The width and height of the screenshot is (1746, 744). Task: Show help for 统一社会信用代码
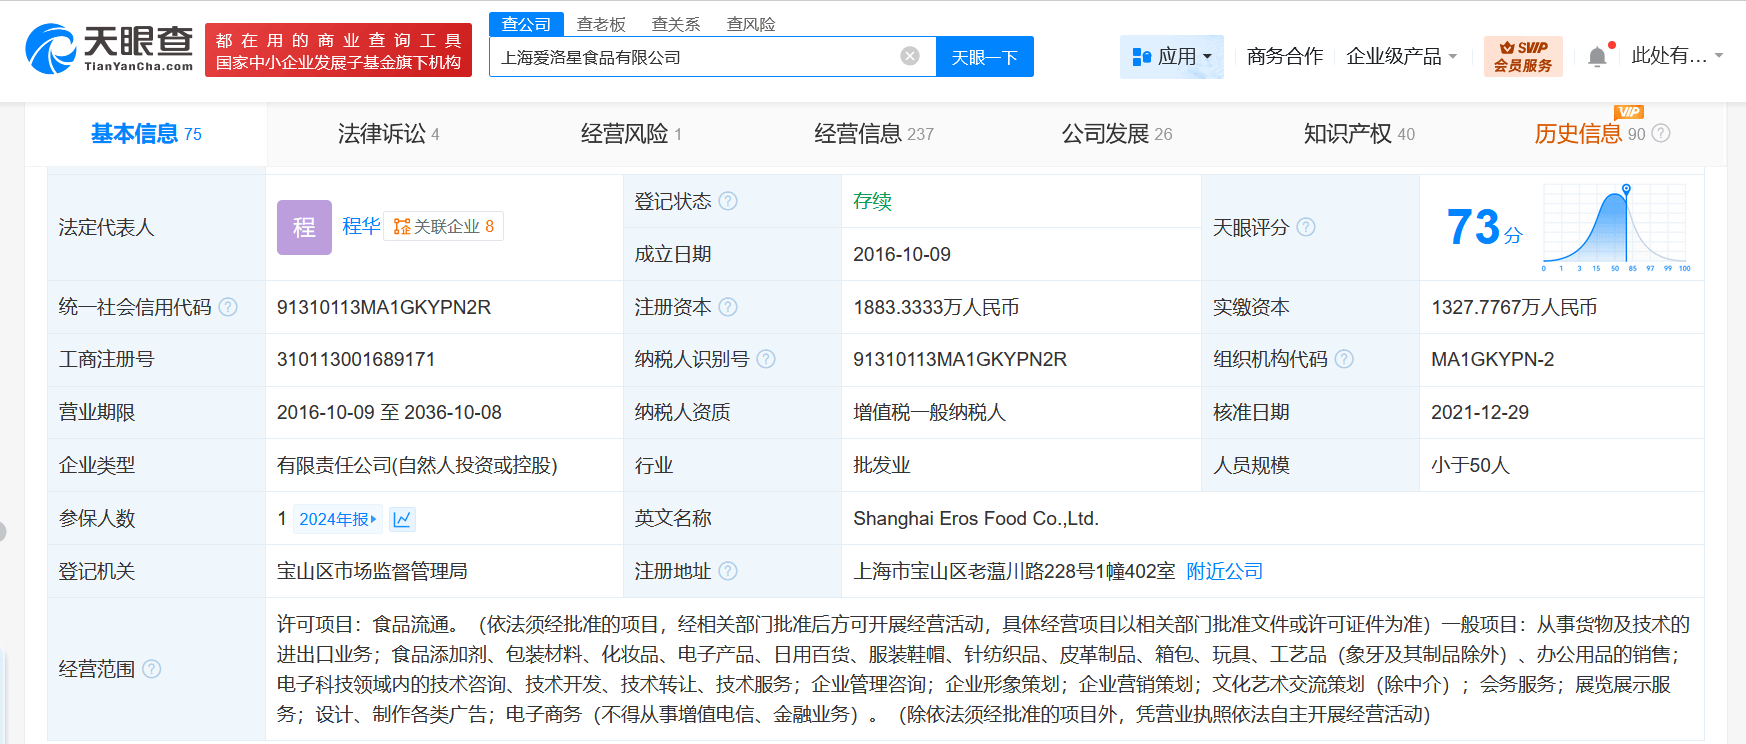pos(228,307)
